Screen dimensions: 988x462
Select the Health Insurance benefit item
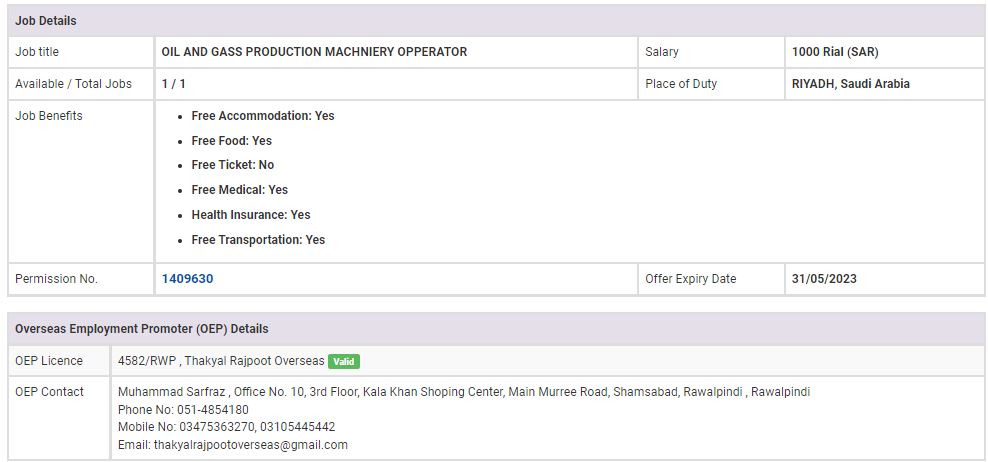tap(250, 215)
